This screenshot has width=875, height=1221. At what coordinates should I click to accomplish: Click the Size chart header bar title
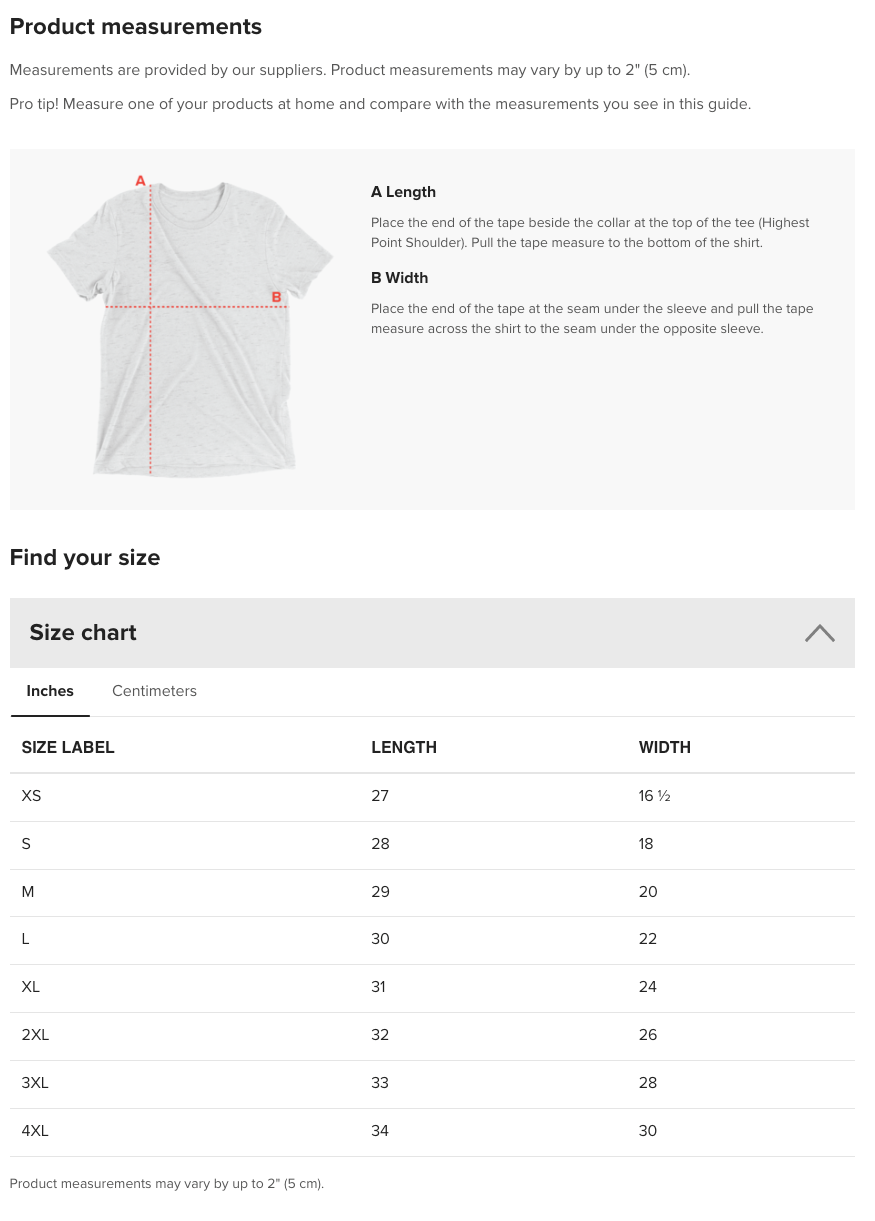83,633
